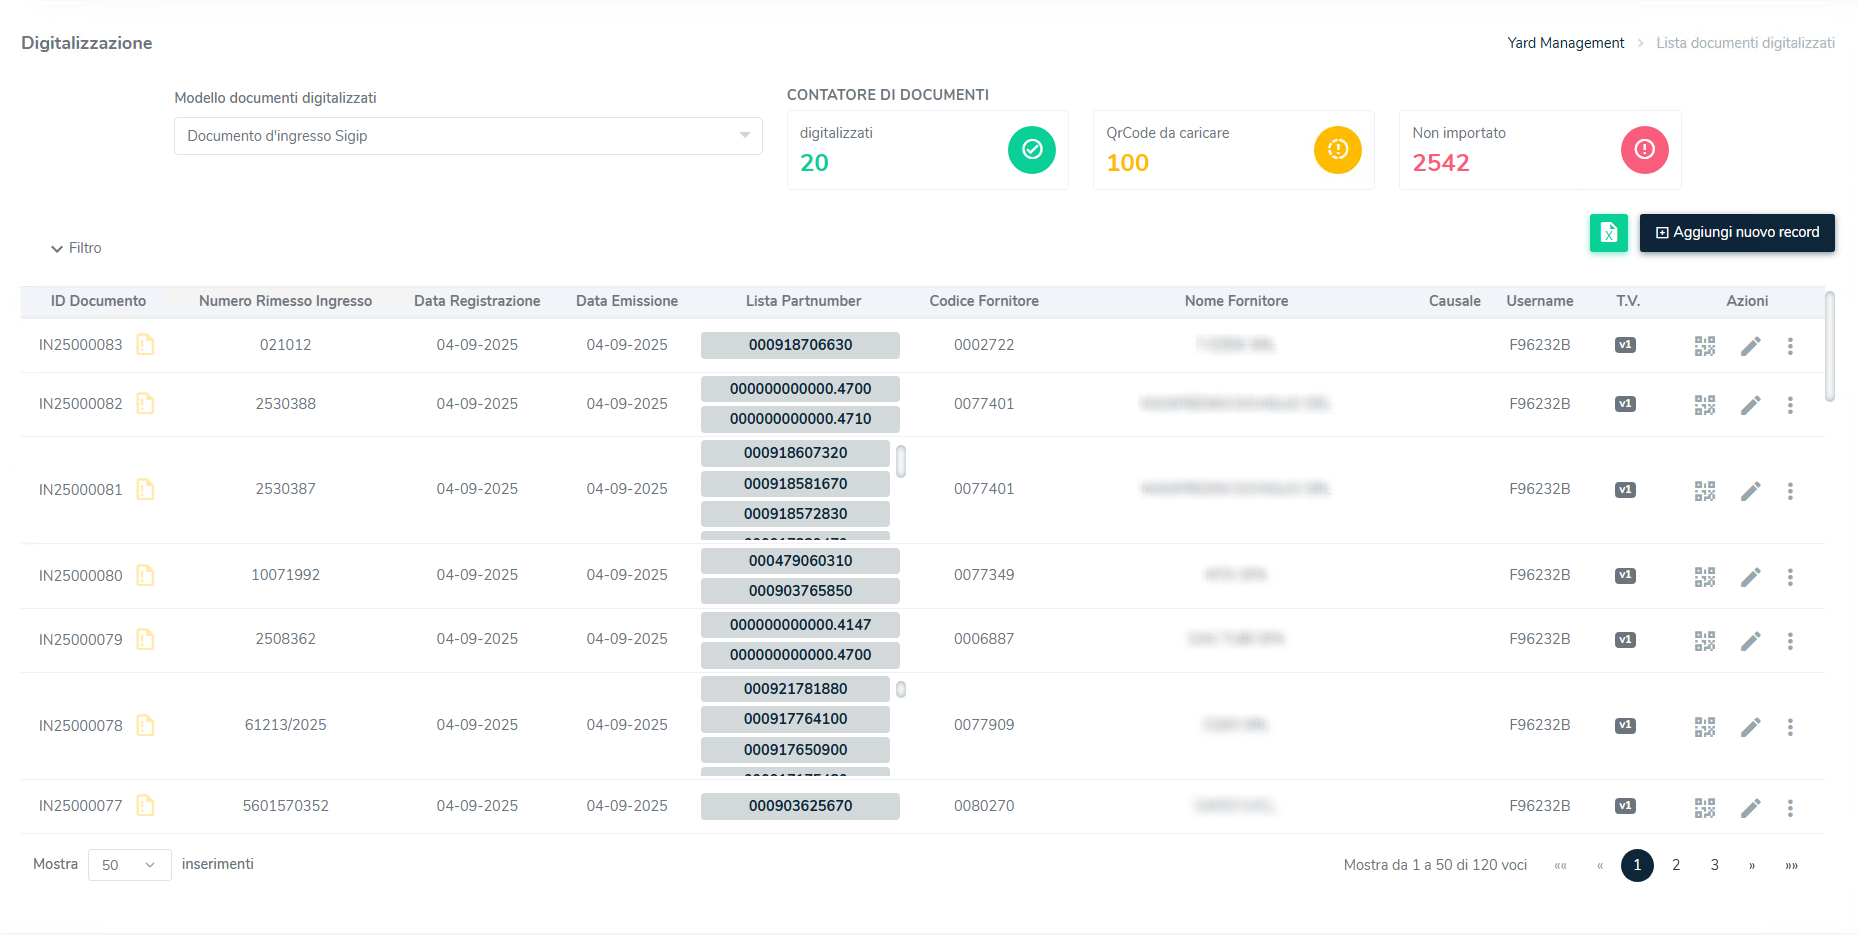Go to page 2 of the results
The image size is (1858, 935).
tap(1676, 865)
